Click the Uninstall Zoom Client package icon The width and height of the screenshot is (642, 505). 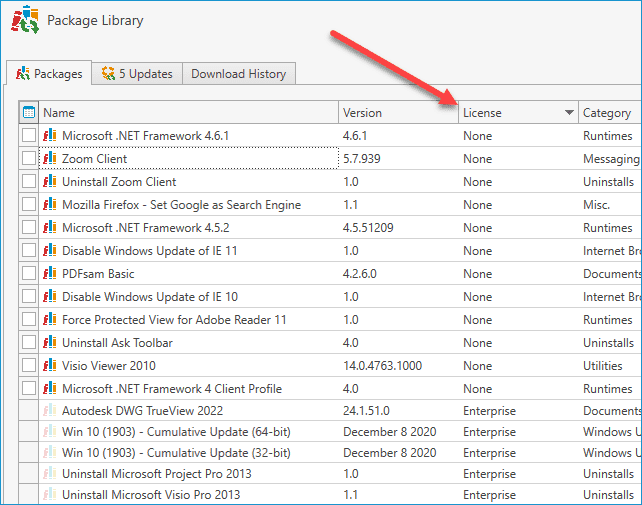50,181
